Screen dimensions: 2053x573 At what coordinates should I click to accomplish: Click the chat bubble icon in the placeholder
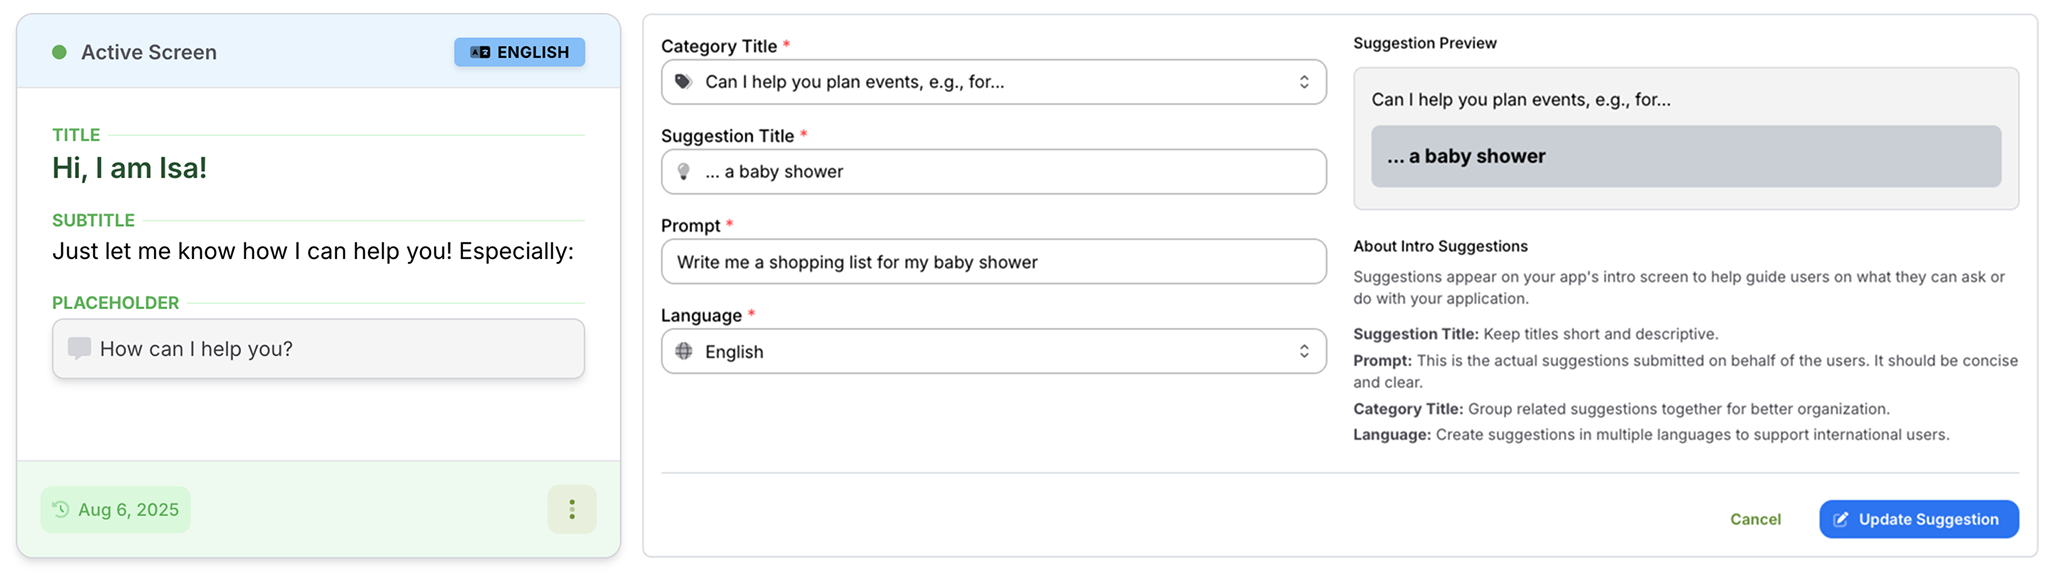[79, 348]
